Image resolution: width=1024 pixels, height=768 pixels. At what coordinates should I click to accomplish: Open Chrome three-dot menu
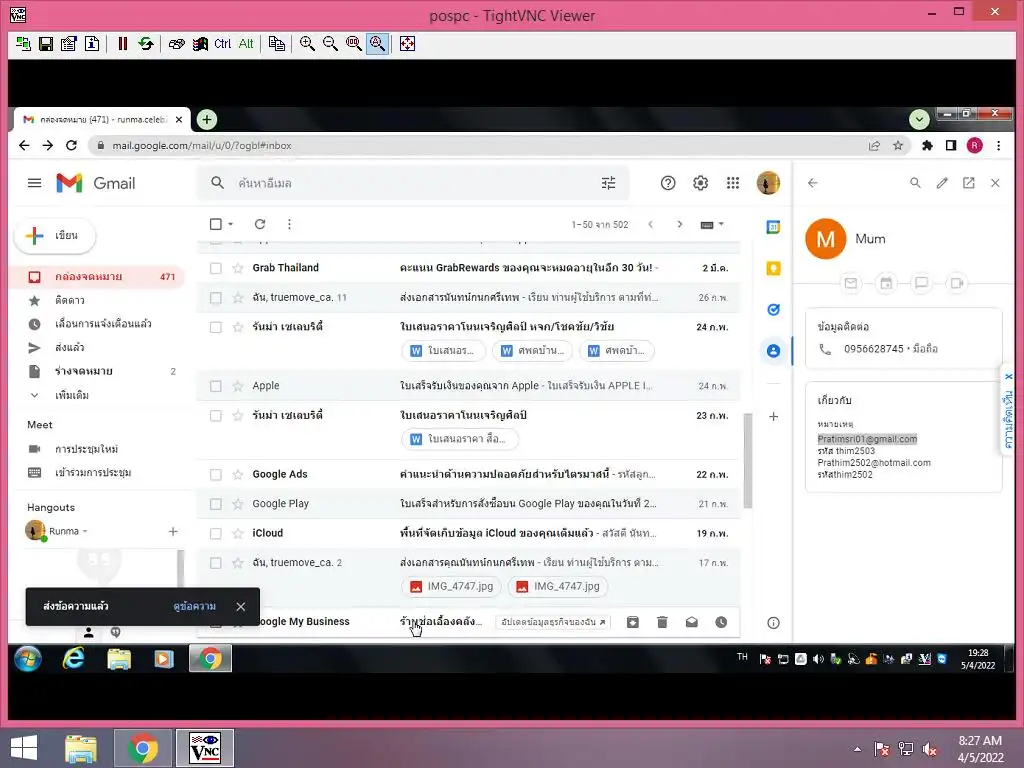coord(998,146)
